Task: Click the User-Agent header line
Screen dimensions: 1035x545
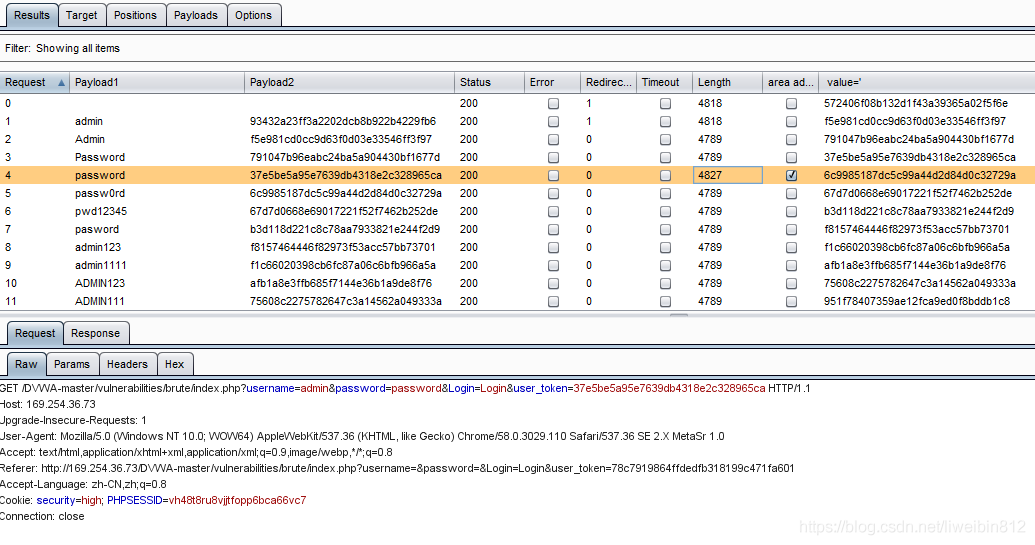Action: 362,437
